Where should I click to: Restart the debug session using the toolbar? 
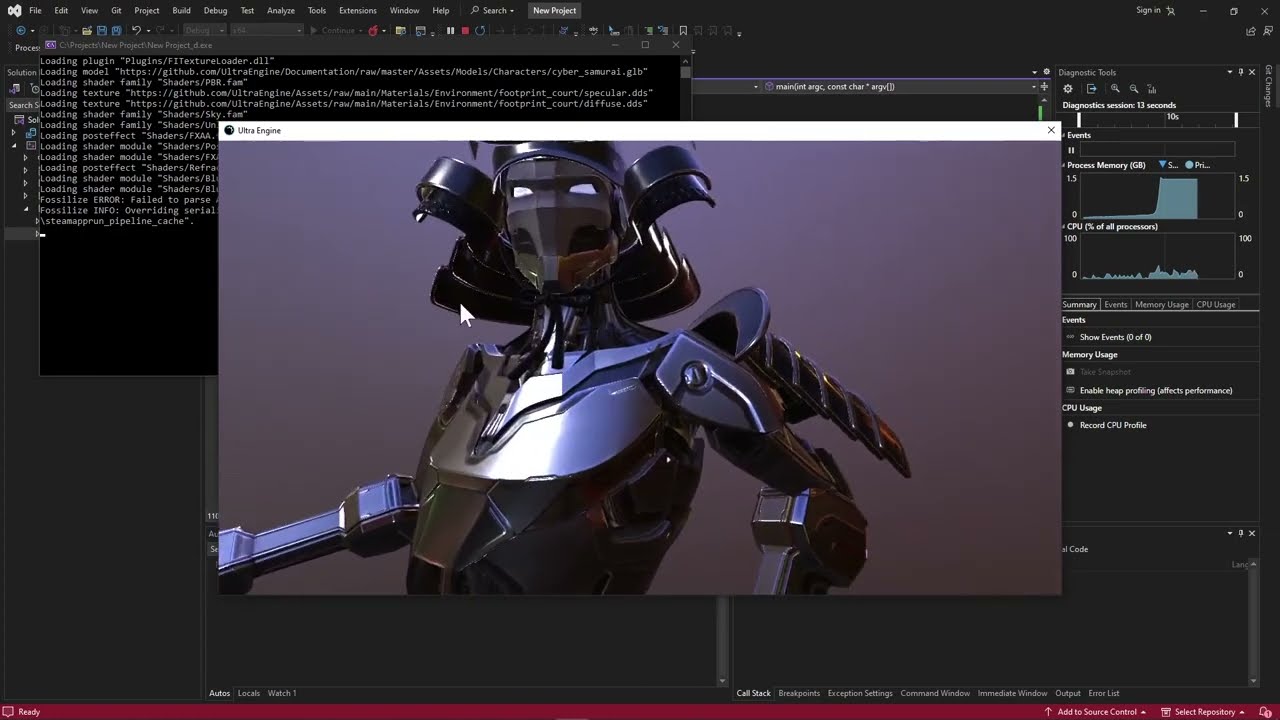click(480, 31)
